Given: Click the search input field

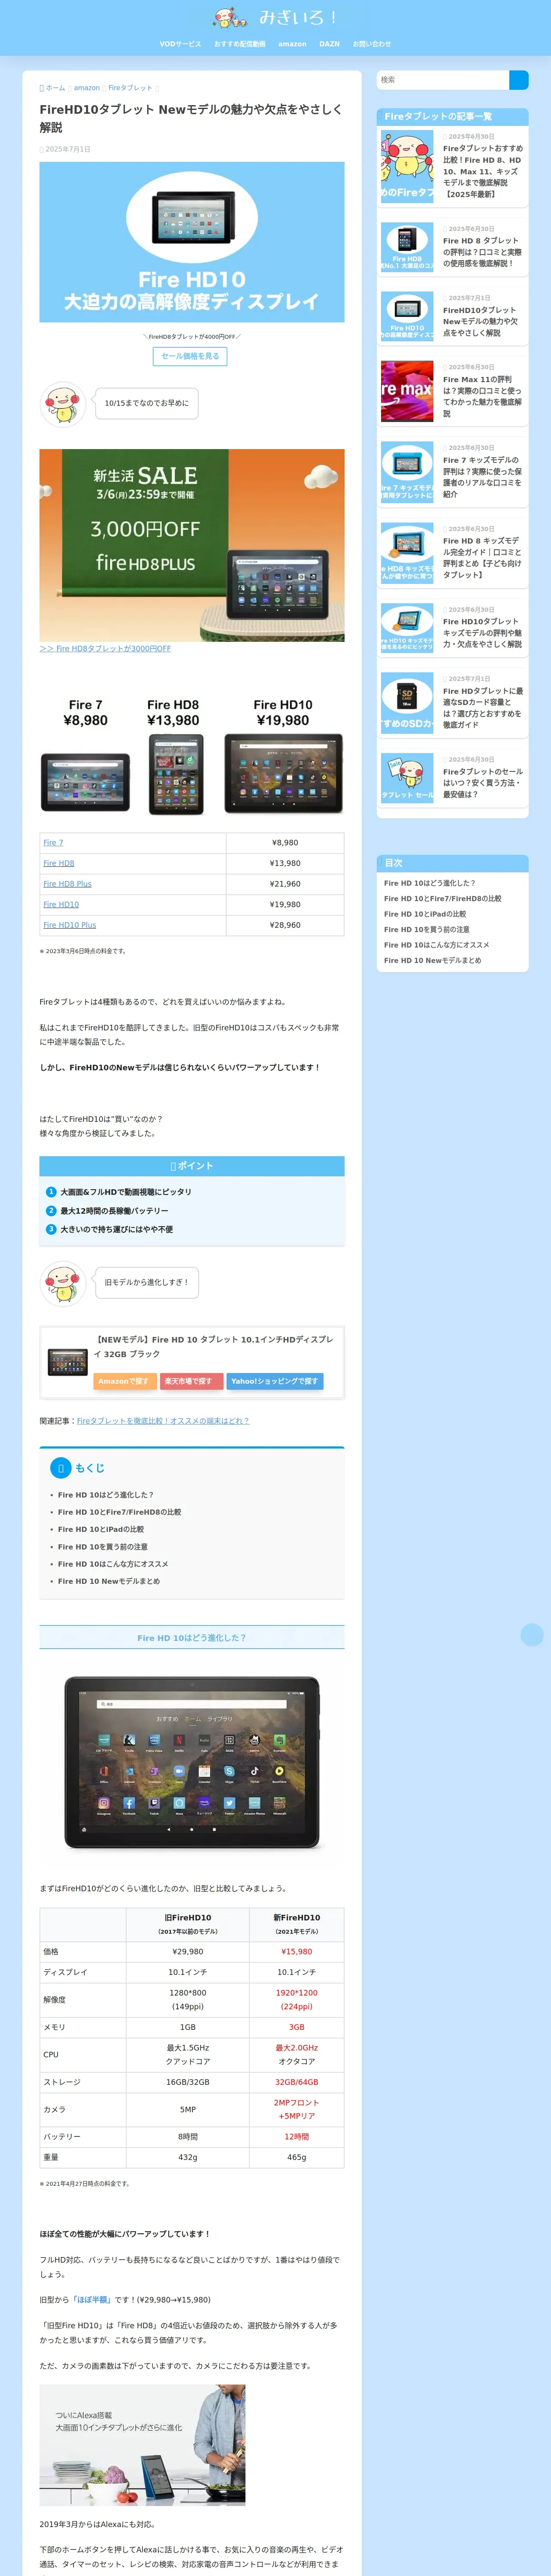Looking at the screenshot, I should point(443,80).
